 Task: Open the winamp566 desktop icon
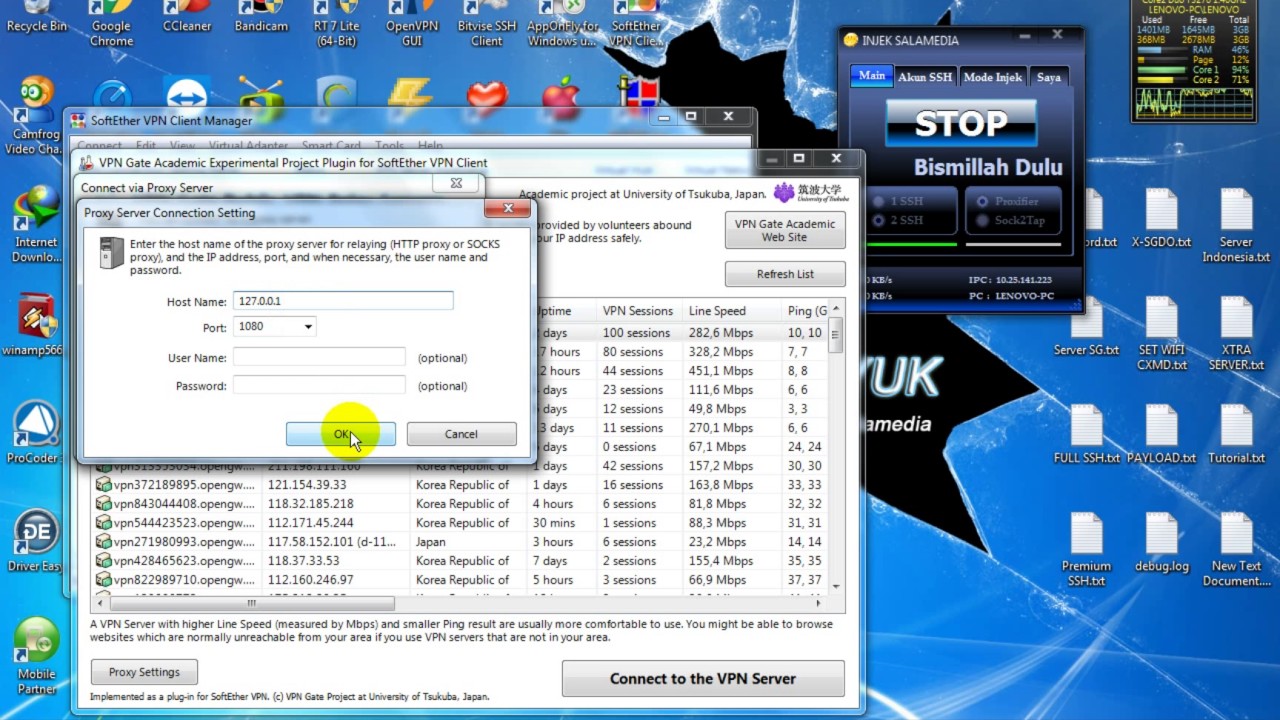click(x=37, y=325)
